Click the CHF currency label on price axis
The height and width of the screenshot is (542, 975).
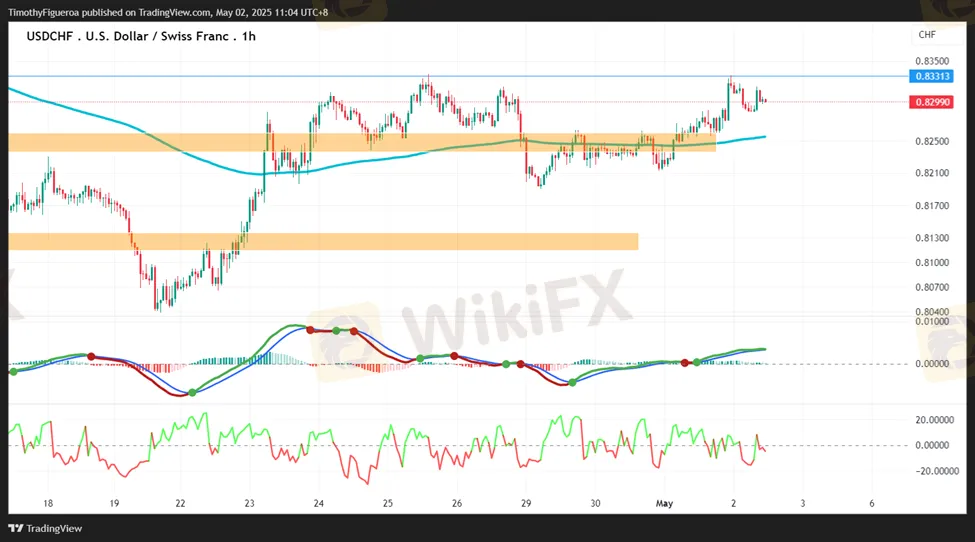coord(926,36)
